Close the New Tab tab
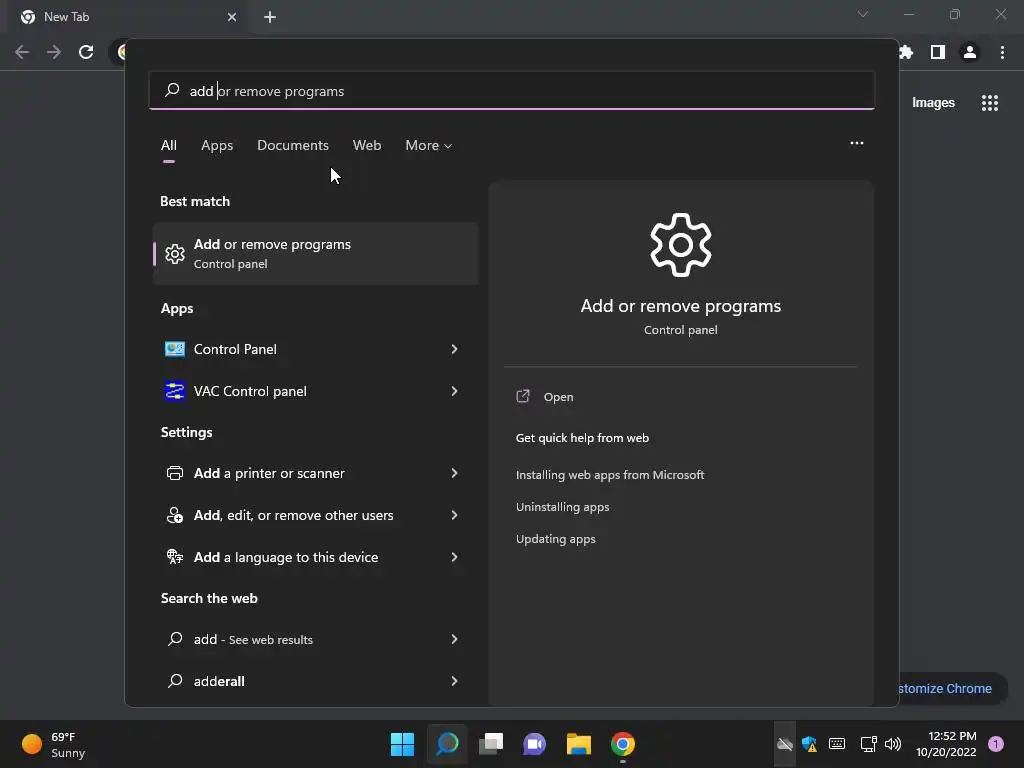The image size is (1024, 768). click(232, 17)
